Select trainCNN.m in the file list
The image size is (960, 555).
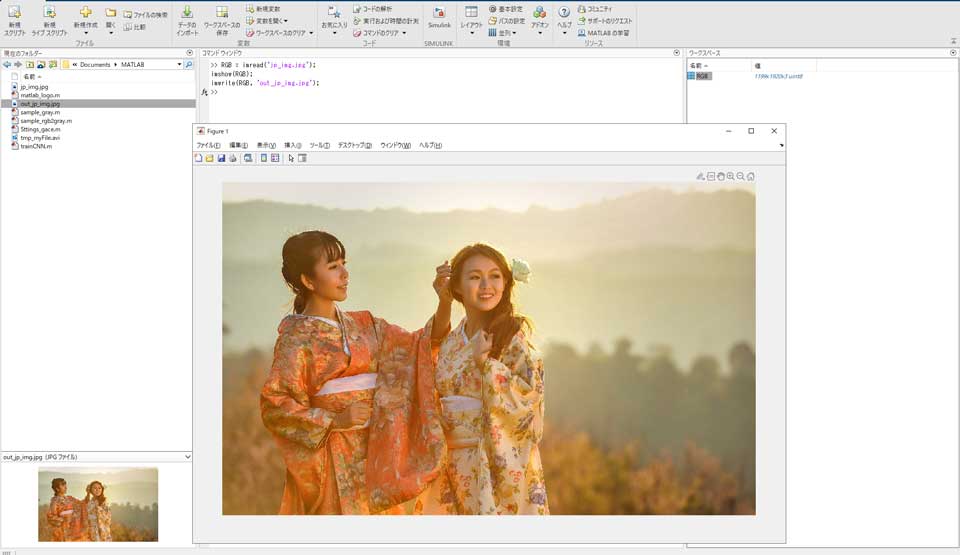click(x=35, y=145)
